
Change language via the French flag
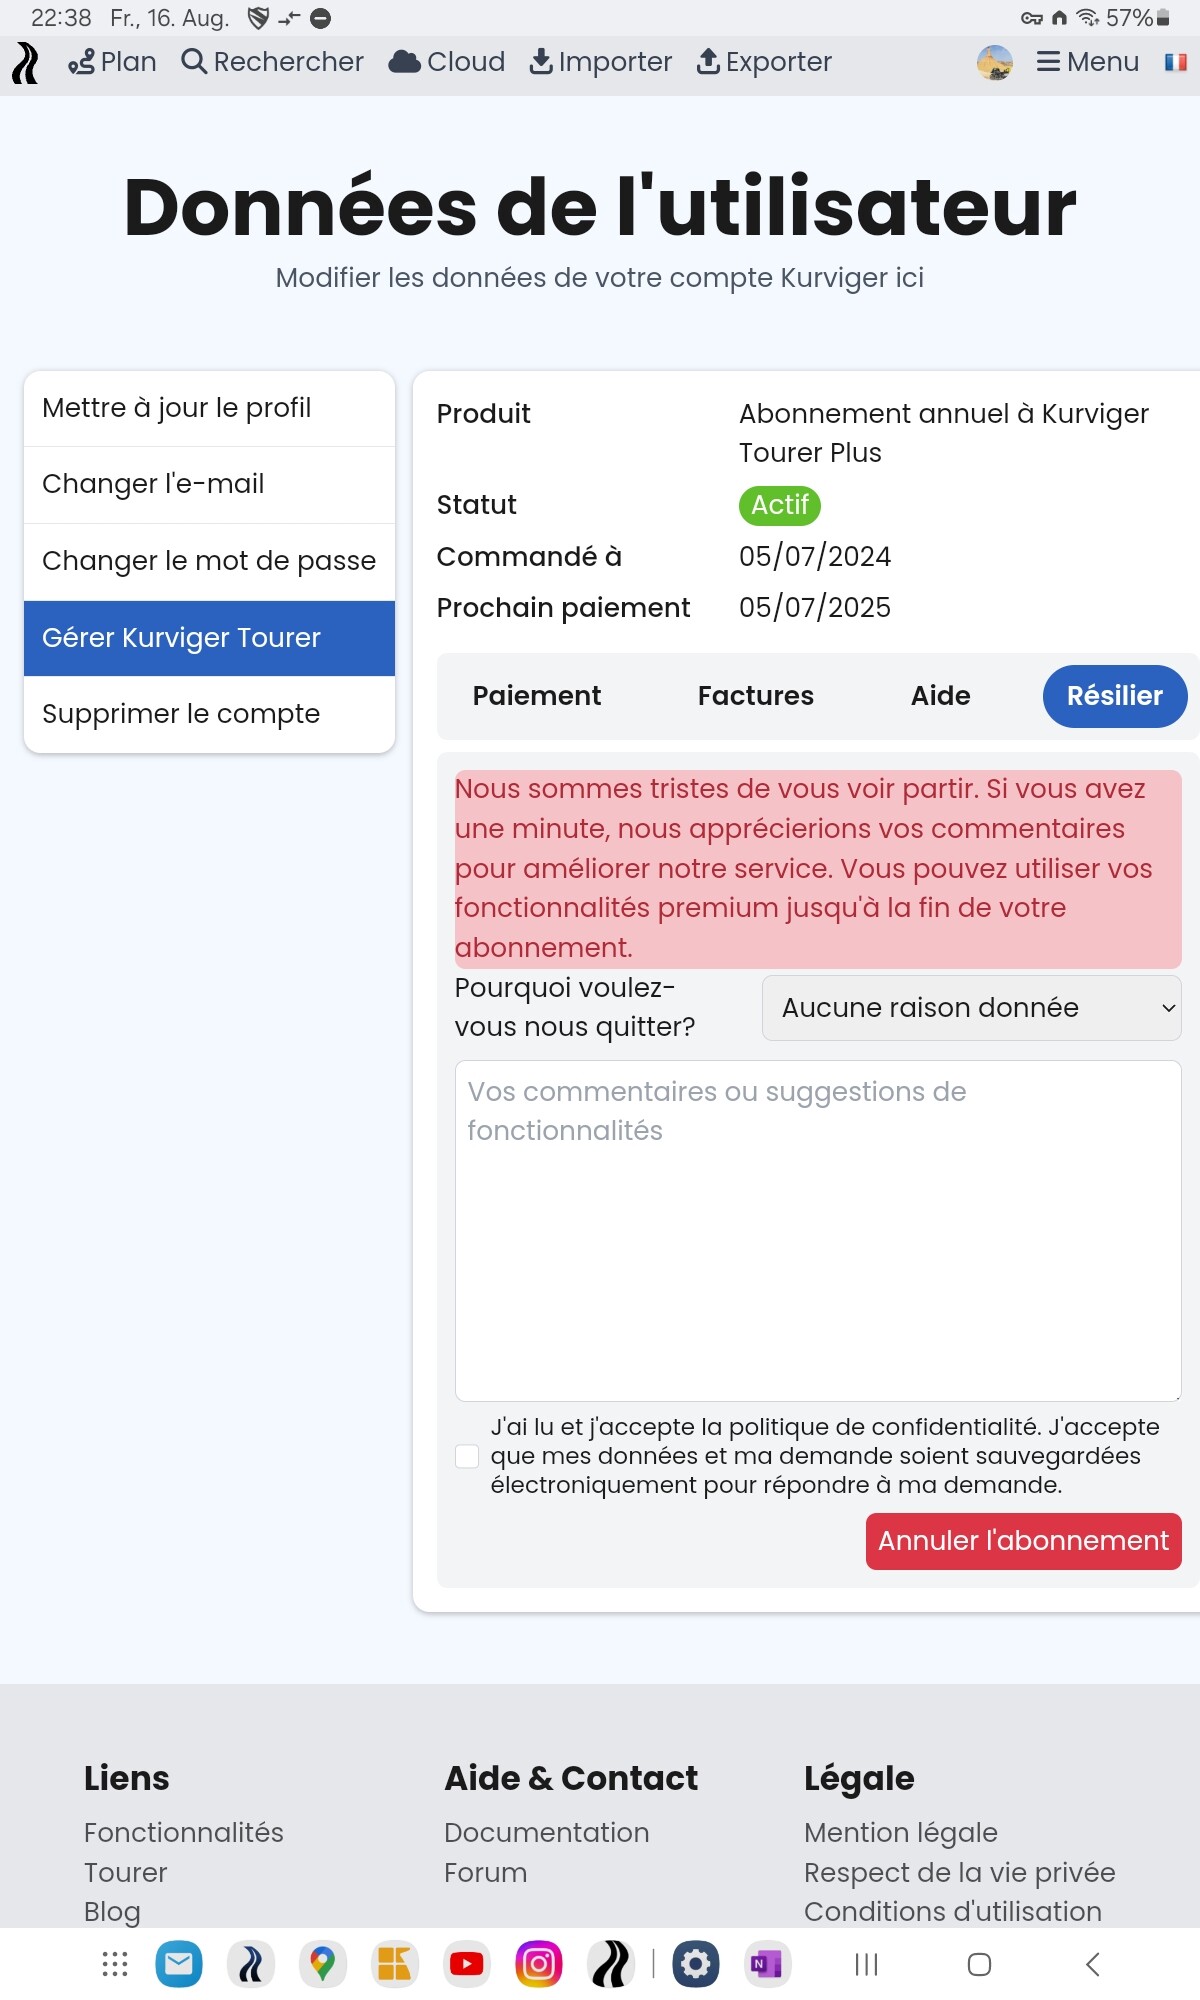coord(1175,62)
